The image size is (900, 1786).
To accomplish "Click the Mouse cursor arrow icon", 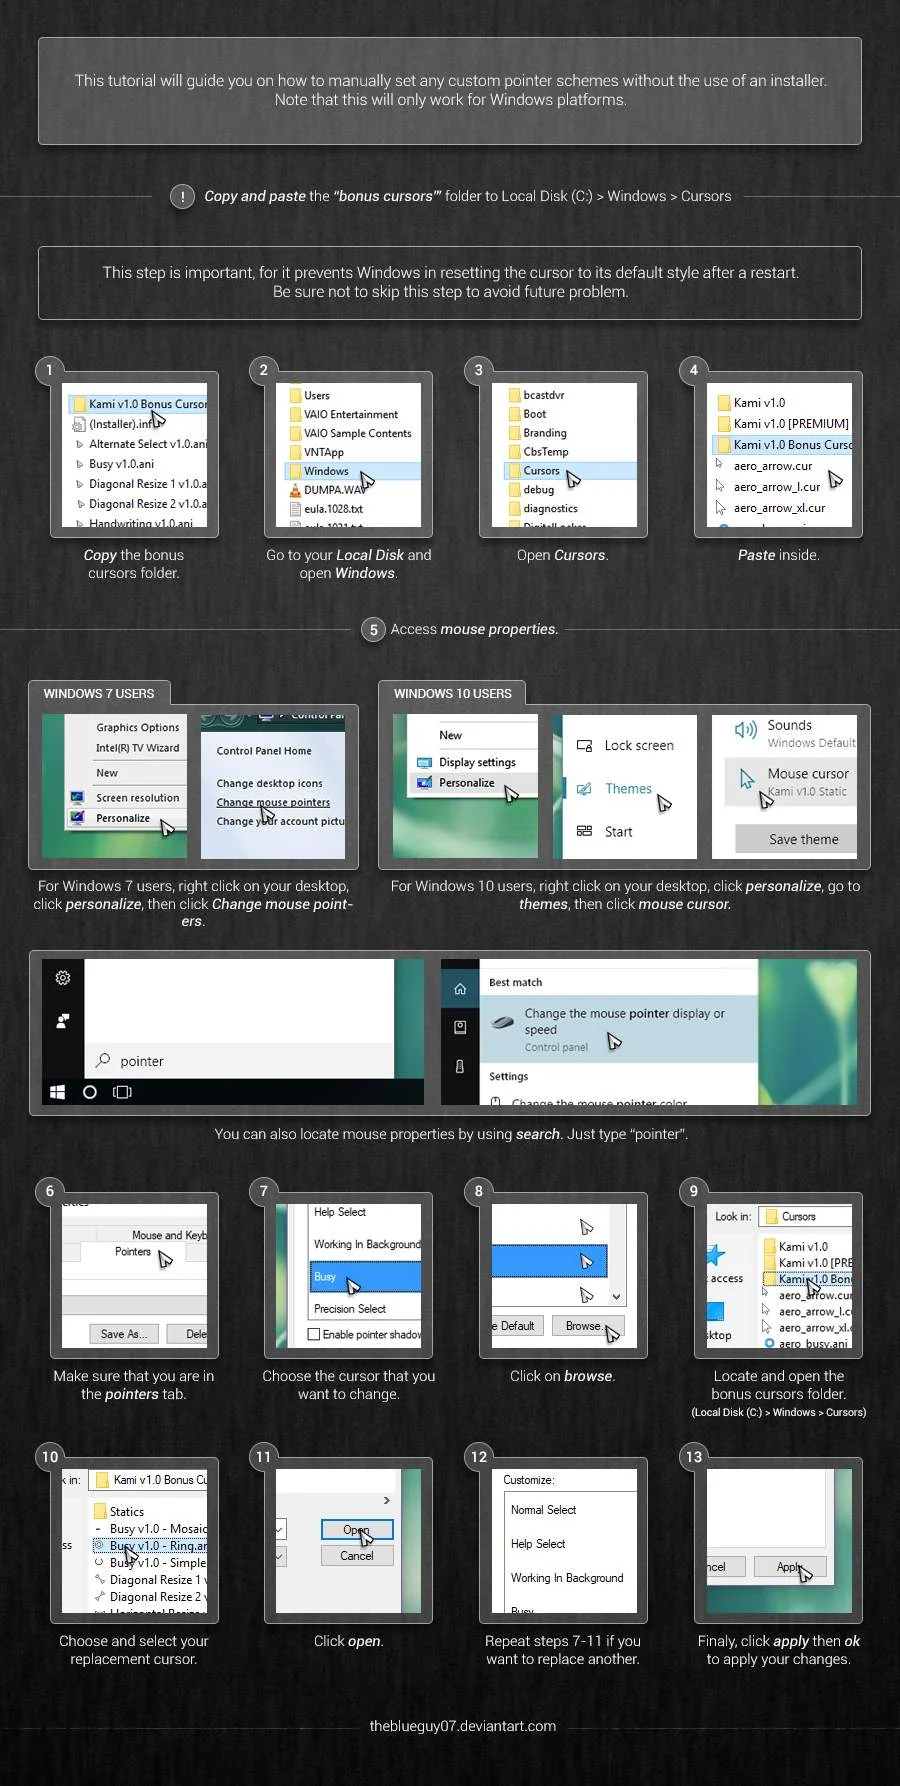I will 746,778.
